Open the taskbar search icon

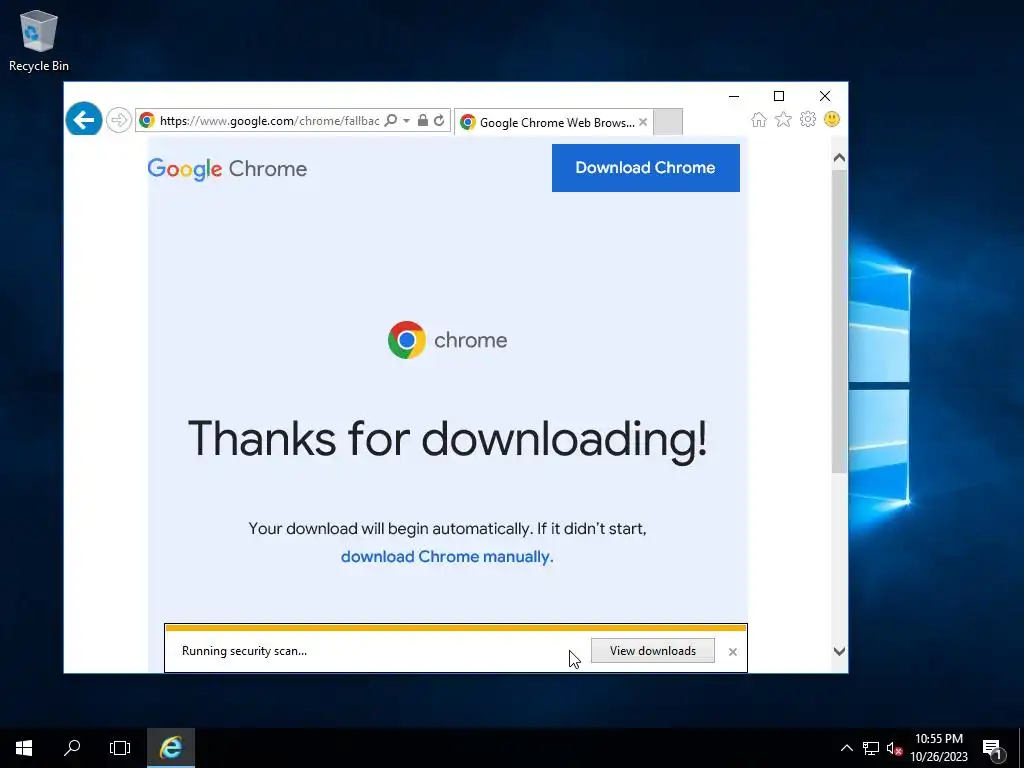pyautogui.click(x=72, y=748)
